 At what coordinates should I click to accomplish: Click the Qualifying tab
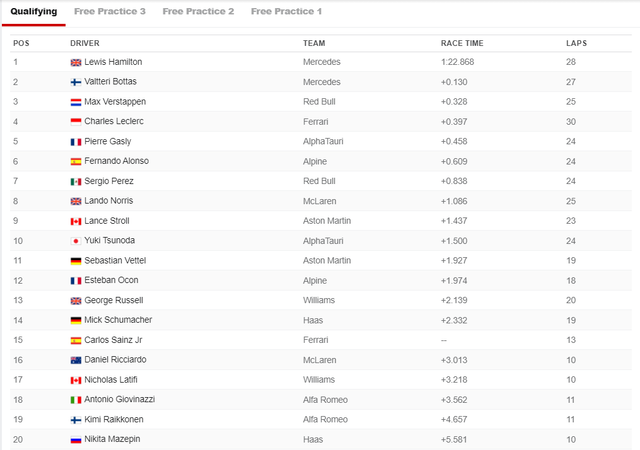(34, 11)
